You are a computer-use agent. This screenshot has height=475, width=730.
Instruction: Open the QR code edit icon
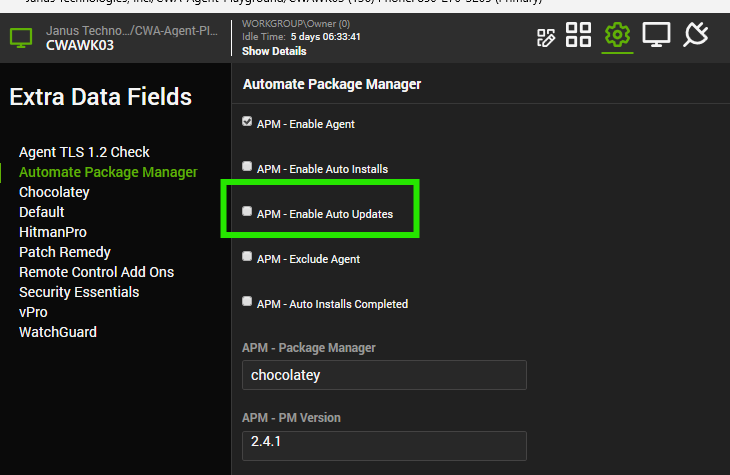[546, 38]
